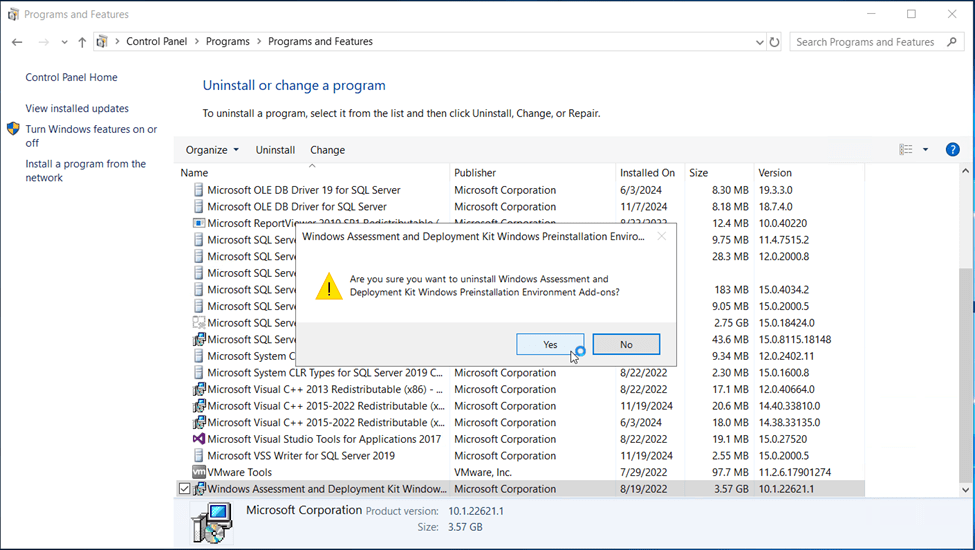The width and height of the screenshot is (975, 550).
Task: Confirm uninstall by clicking Yes
Action: 550,344
